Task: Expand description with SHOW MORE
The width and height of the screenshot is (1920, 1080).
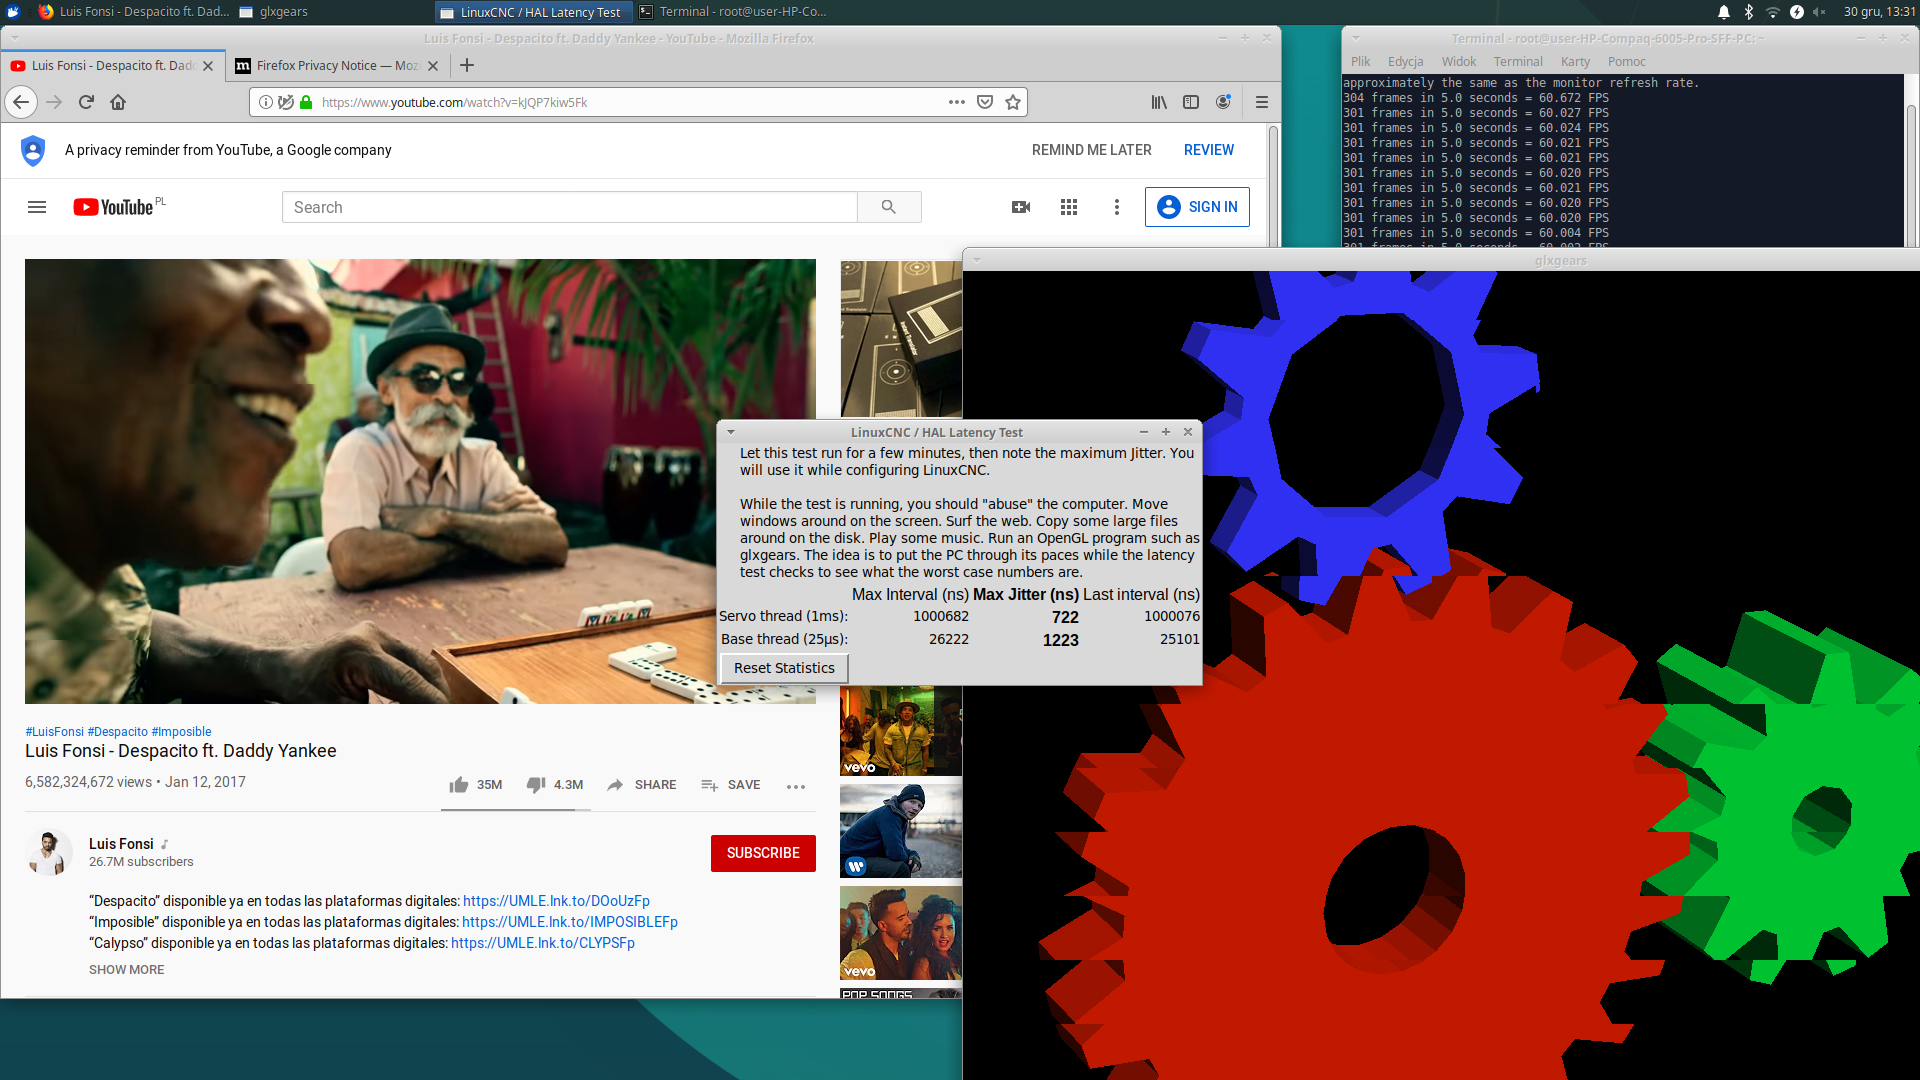Action: (x=126, y=970)
